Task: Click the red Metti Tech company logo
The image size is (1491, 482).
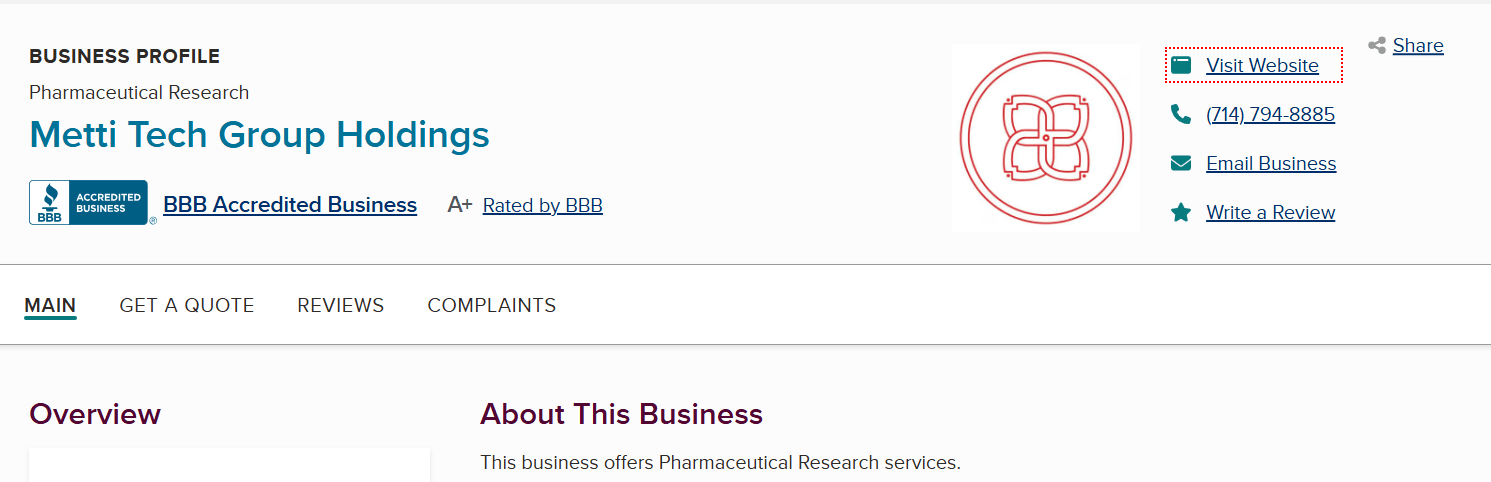Action: pos(1046,138)
